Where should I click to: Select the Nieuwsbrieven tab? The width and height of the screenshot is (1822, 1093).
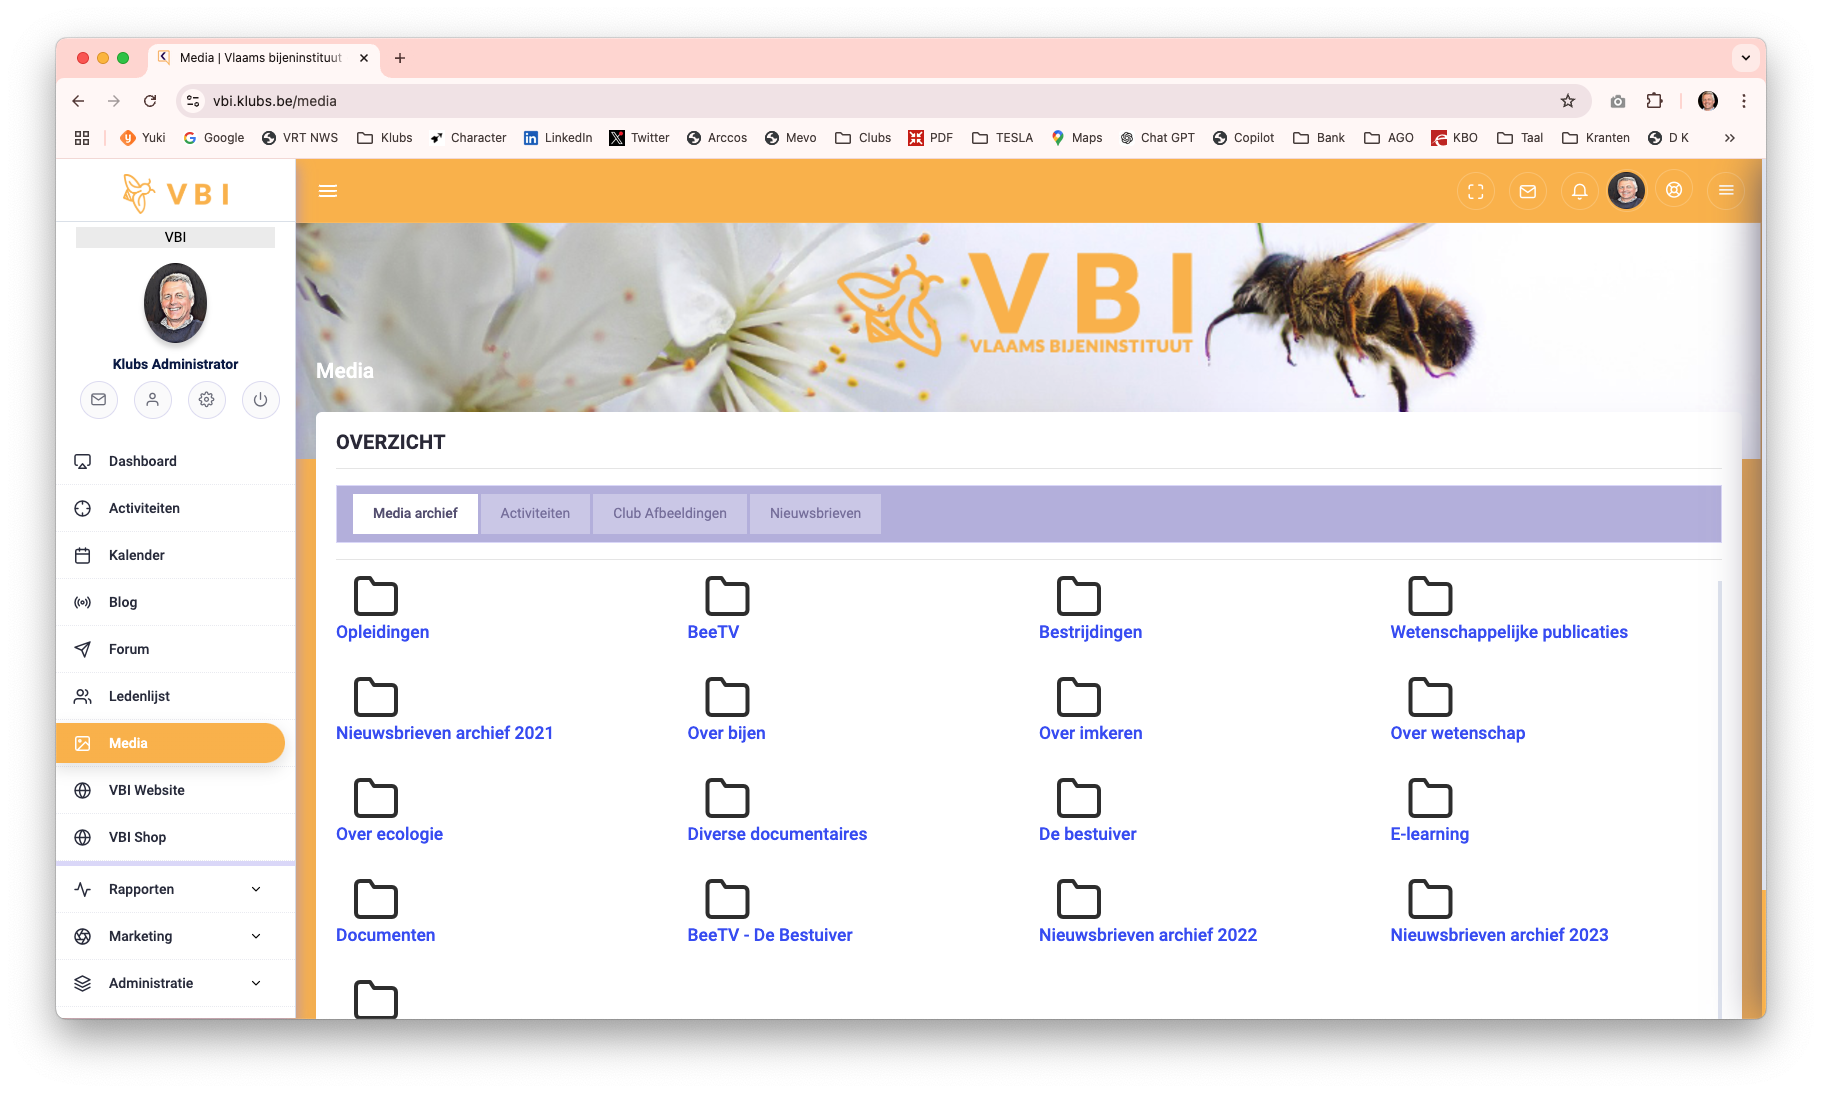[x=815, y=513]
